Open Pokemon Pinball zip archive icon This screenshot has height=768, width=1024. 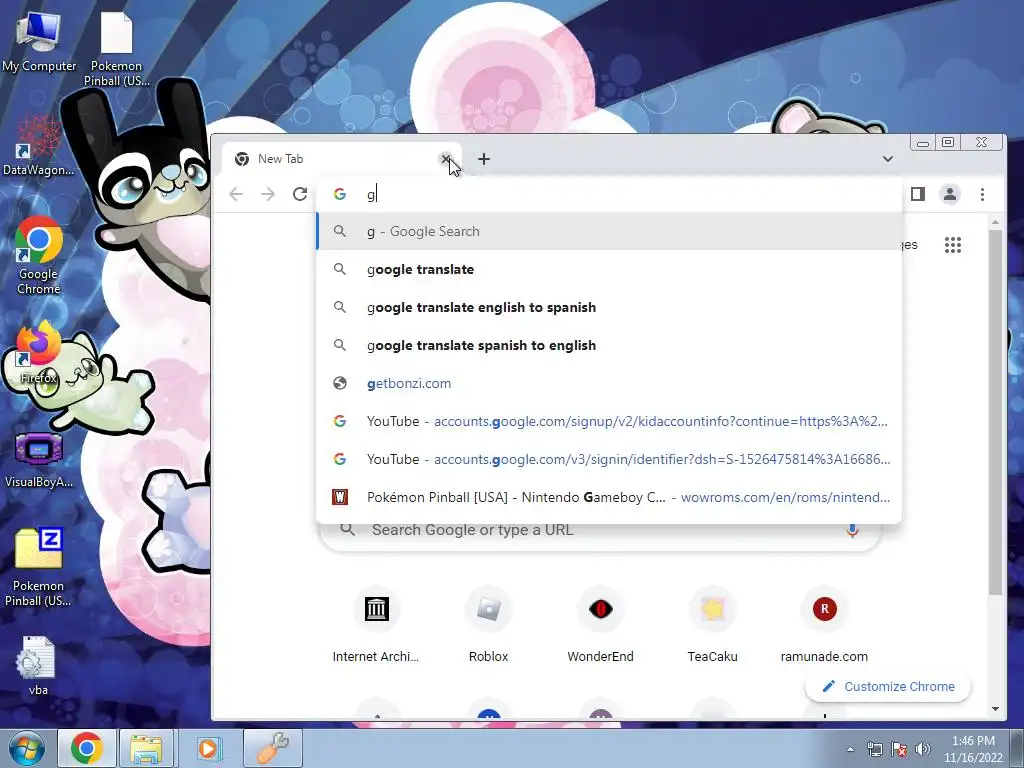pos(39,567)
